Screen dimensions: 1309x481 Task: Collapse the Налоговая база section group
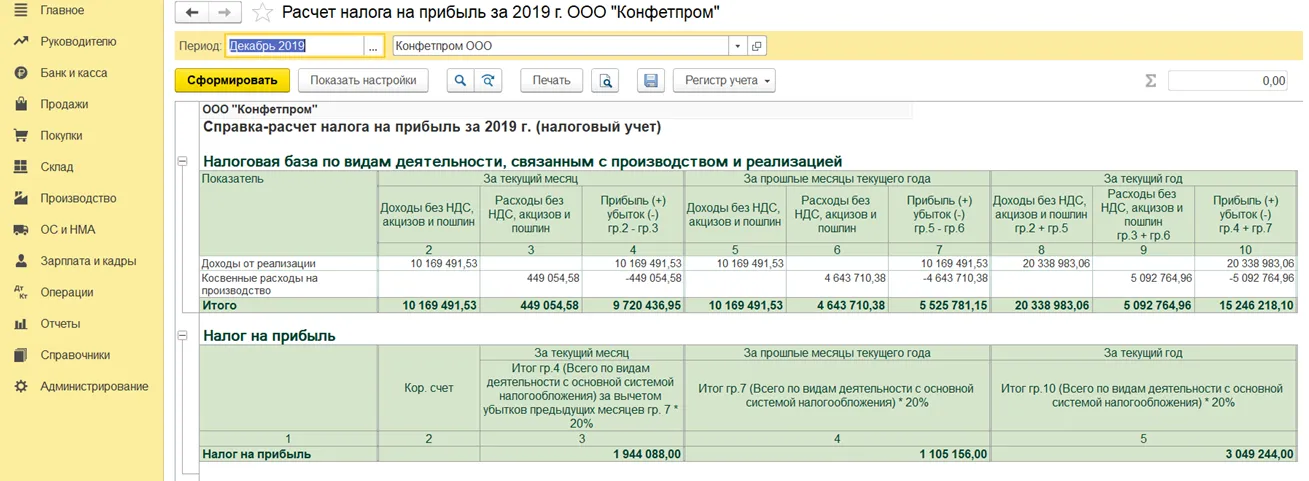click(182, 160)
